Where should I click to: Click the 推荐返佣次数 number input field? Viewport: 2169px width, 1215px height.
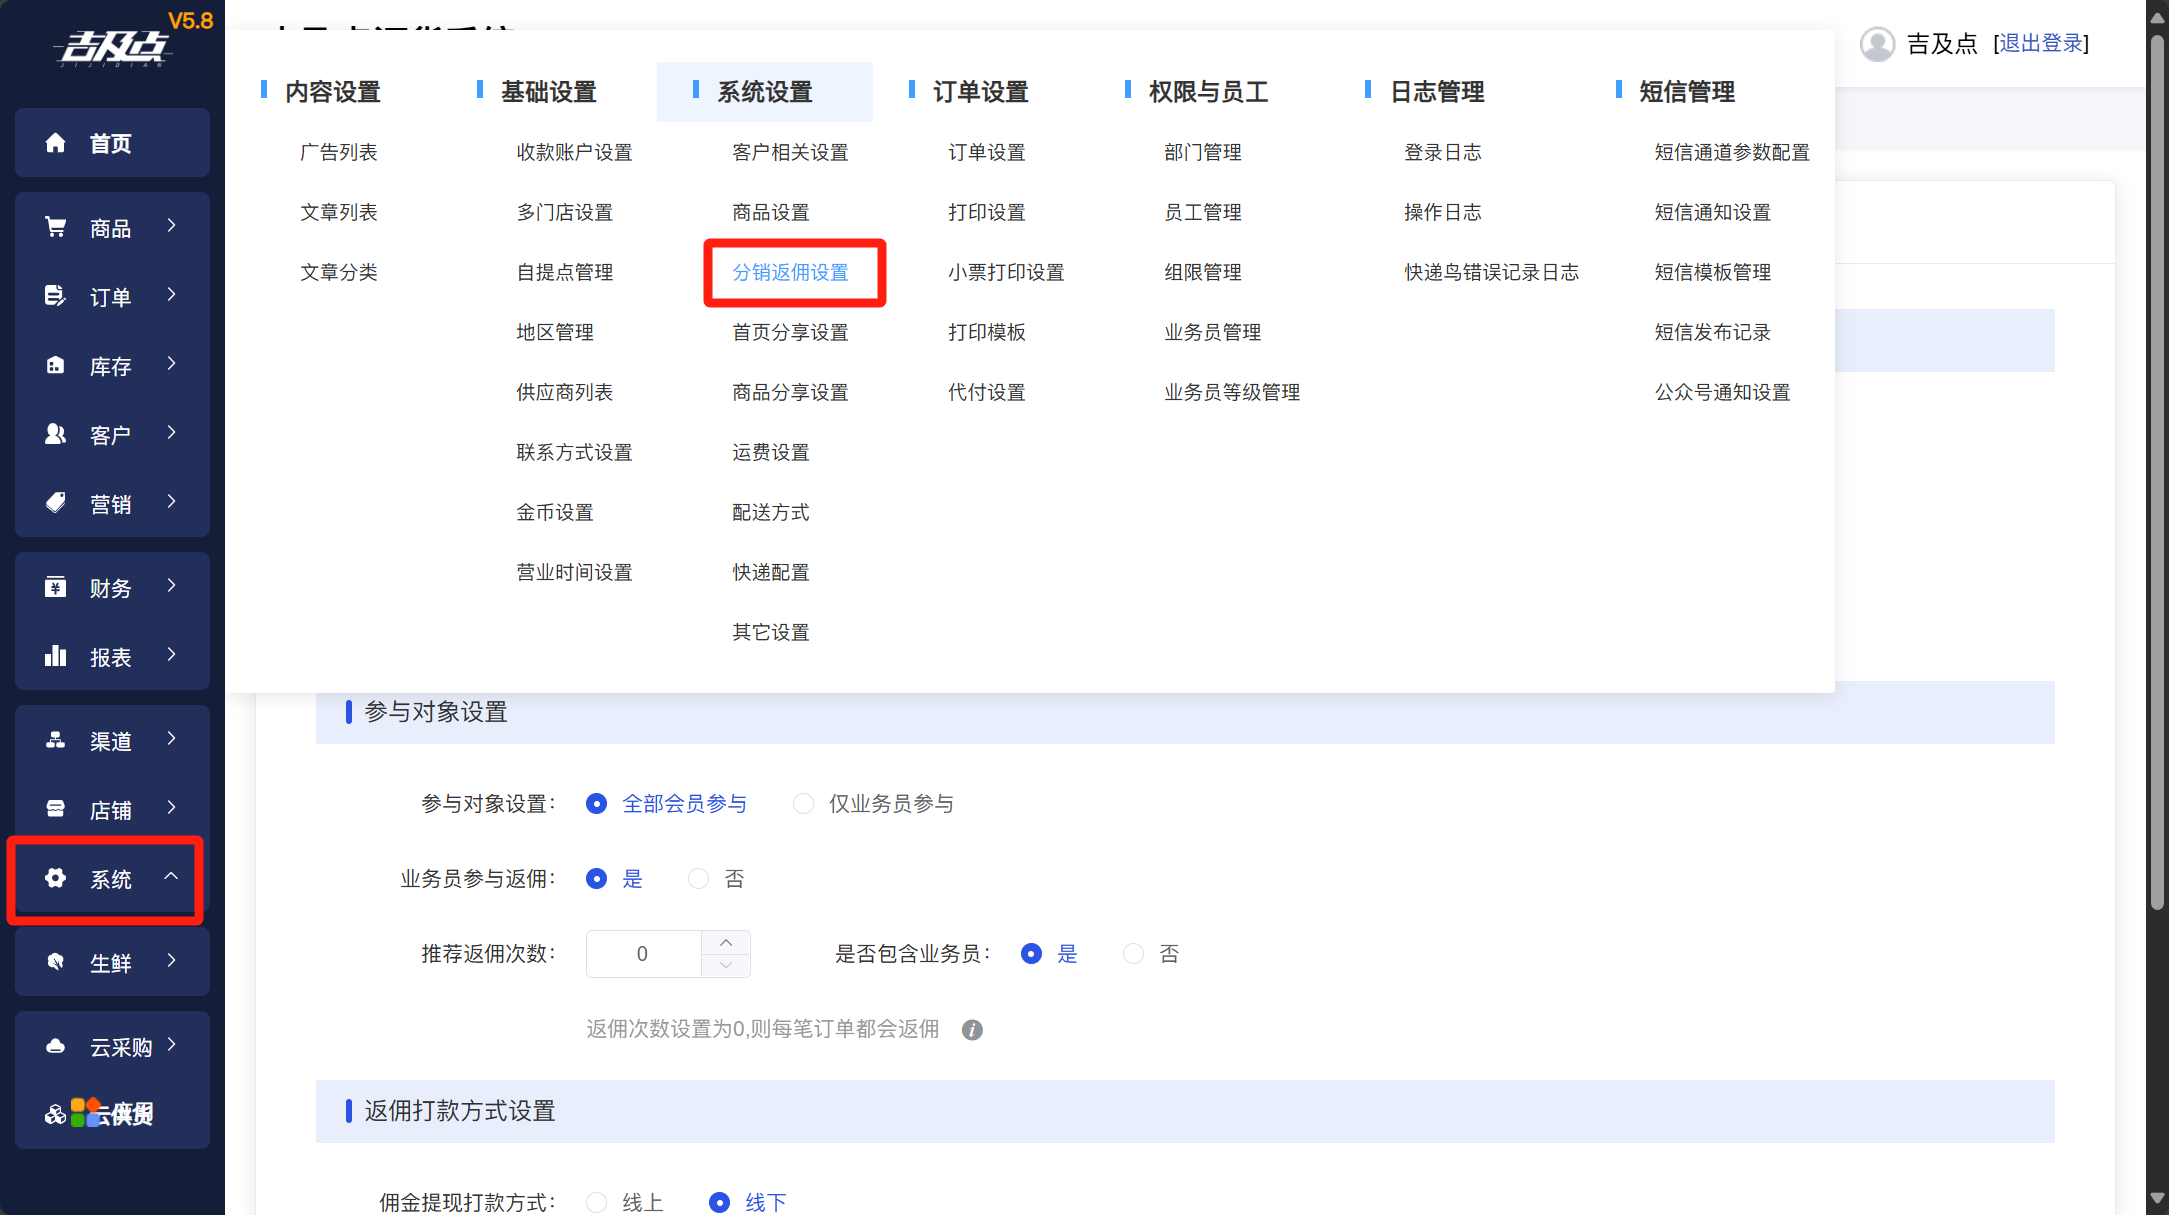[x=643, y=954]
